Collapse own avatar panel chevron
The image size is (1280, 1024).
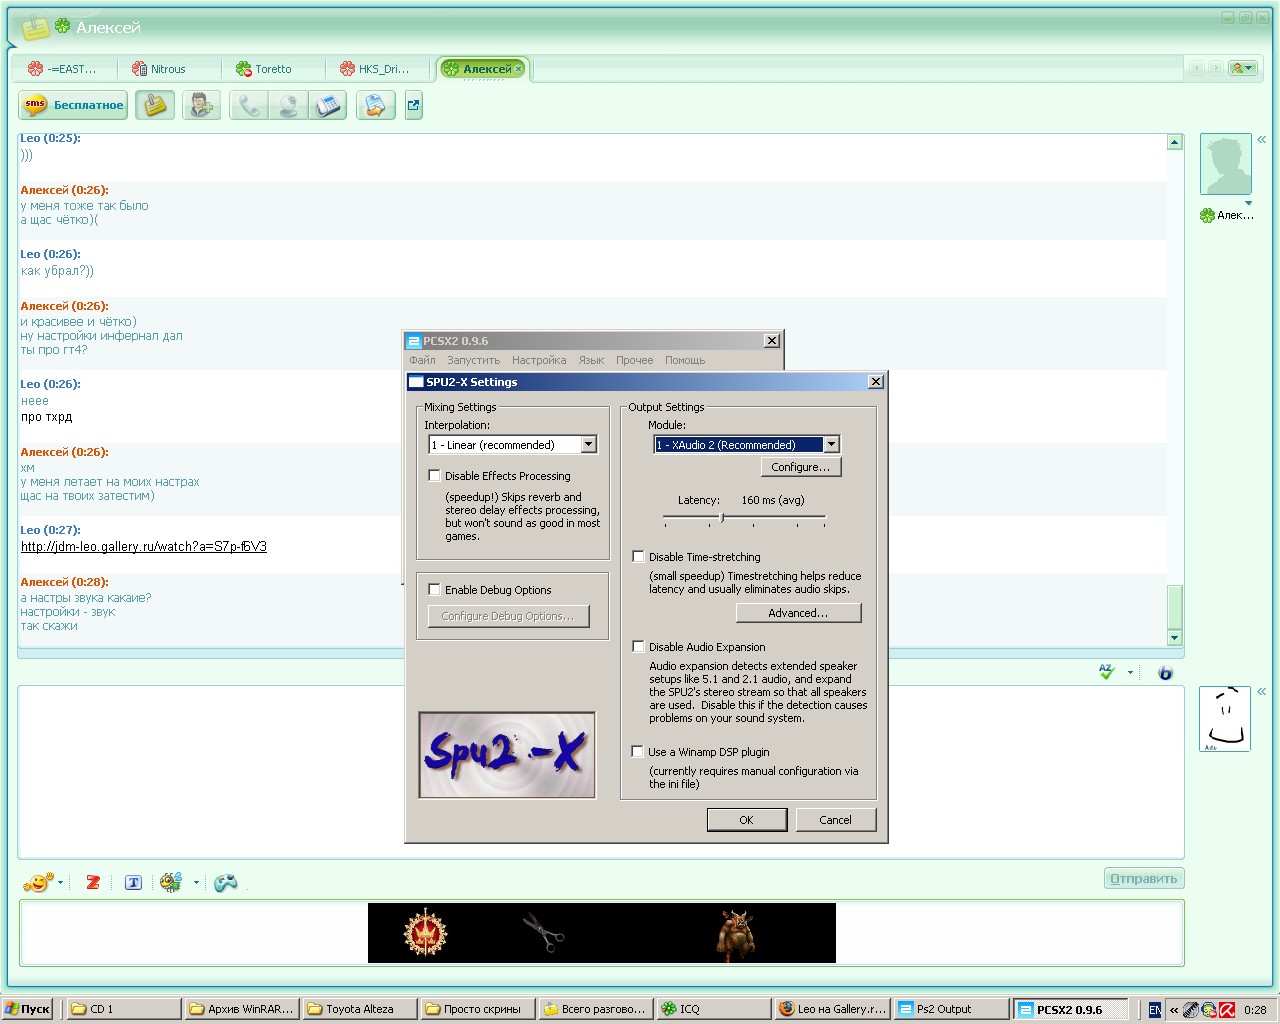tap(1262, 691)
